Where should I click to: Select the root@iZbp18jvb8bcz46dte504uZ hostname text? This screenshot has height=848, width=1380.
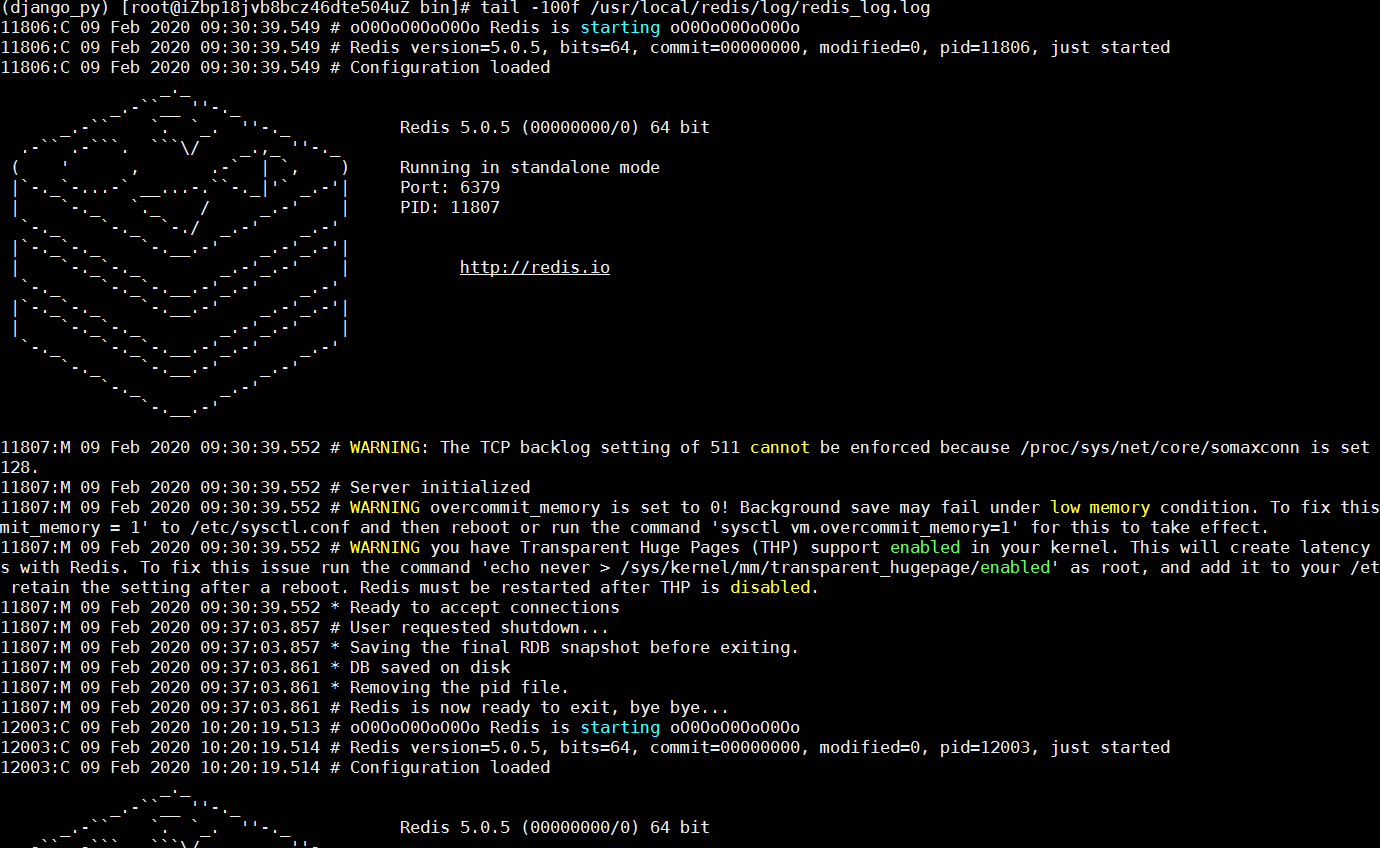tap(270, 8)
